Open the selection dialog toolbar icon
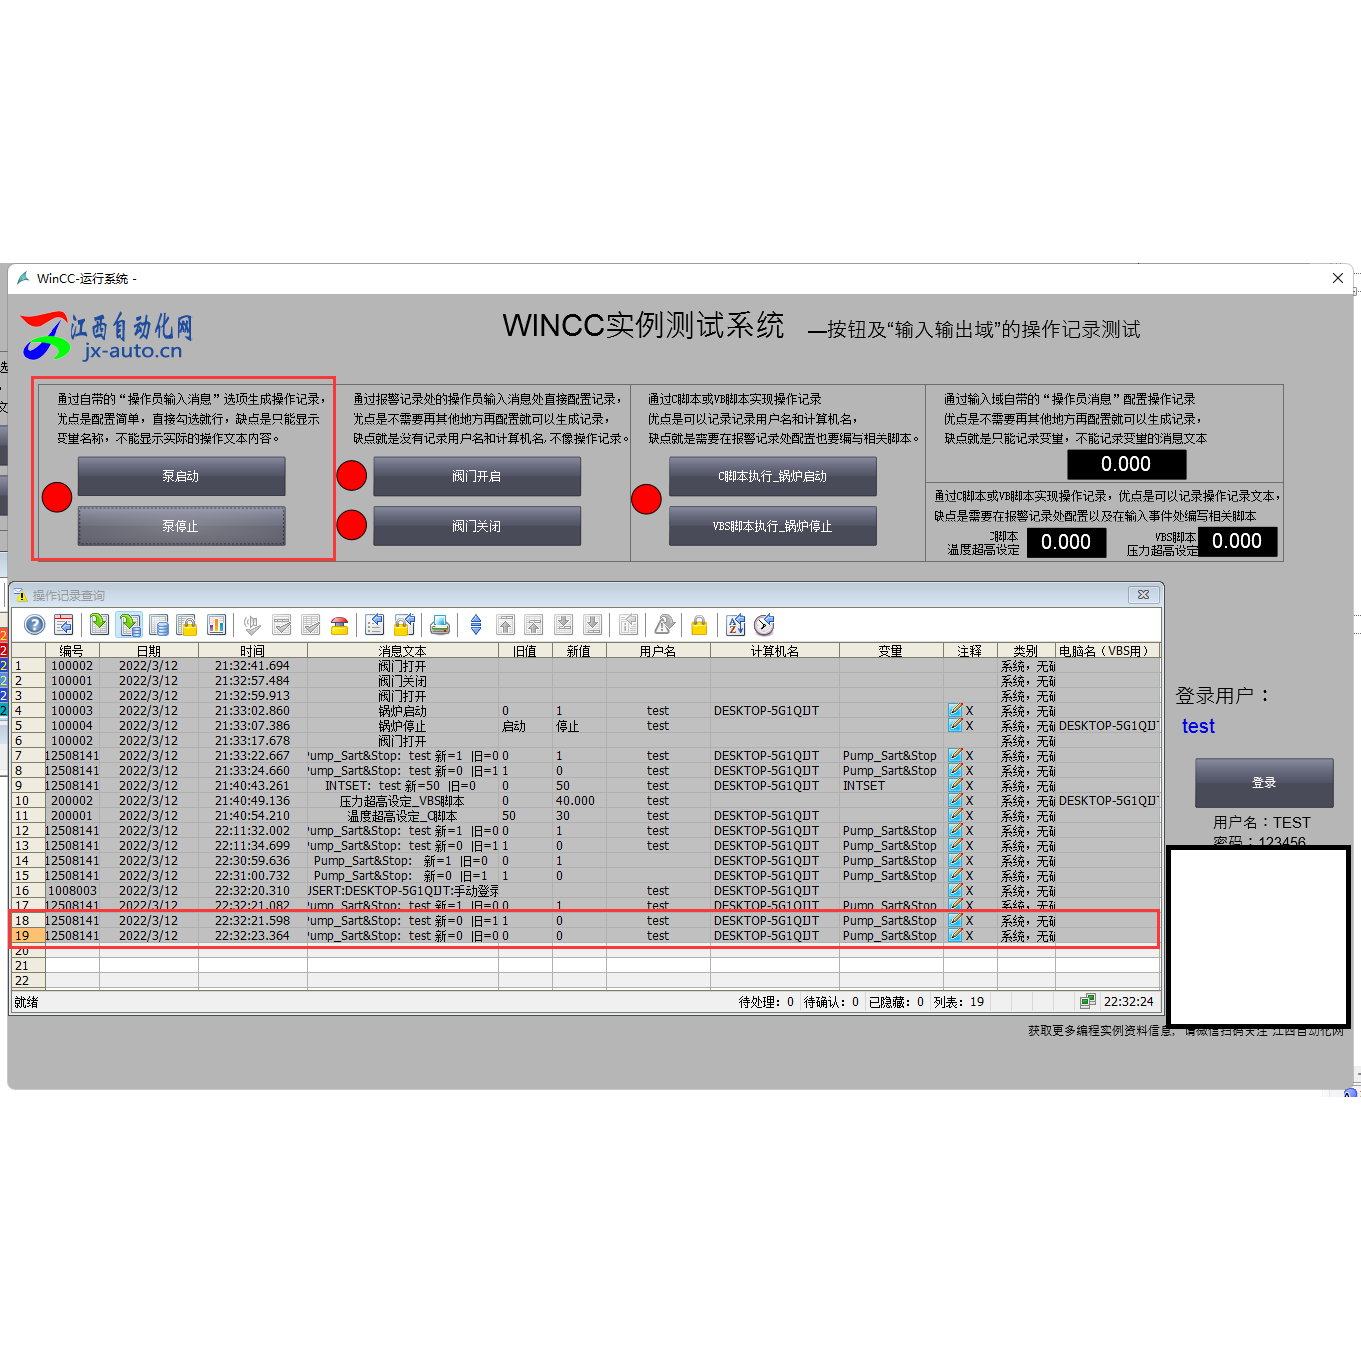 tap(375, 625)
